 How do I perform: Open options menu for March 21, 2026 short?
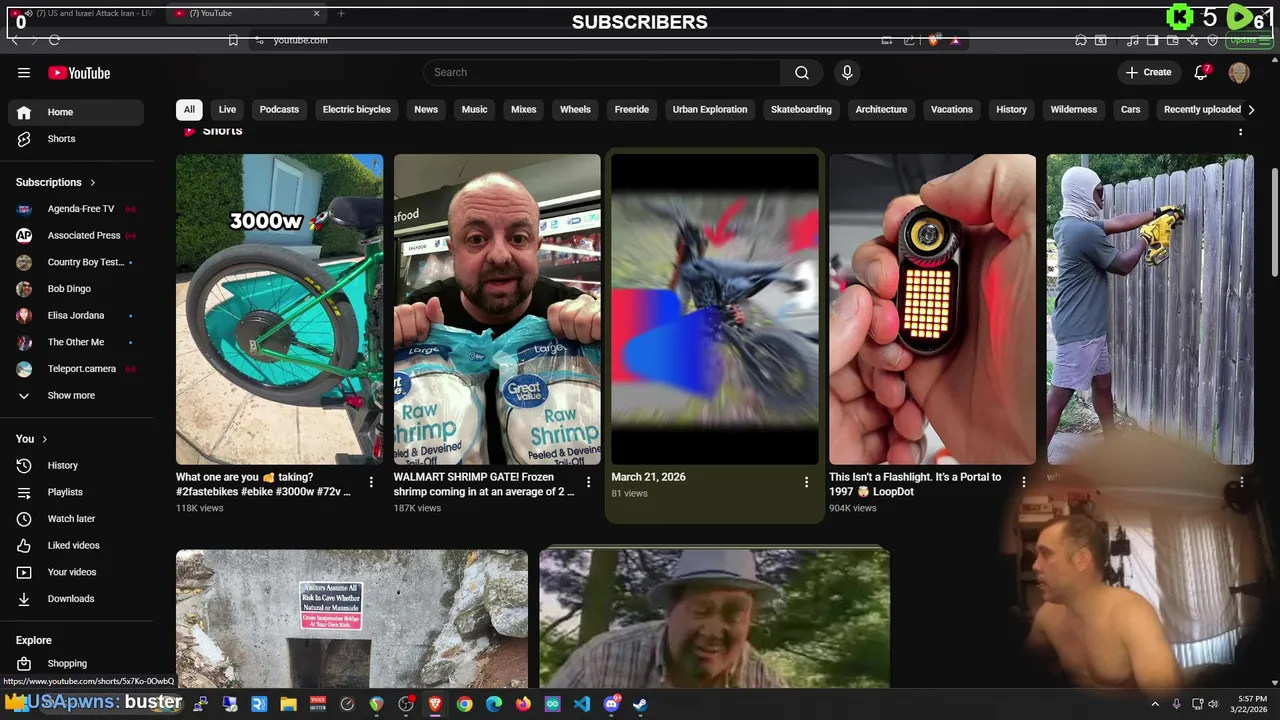click(x=806, y=482)
